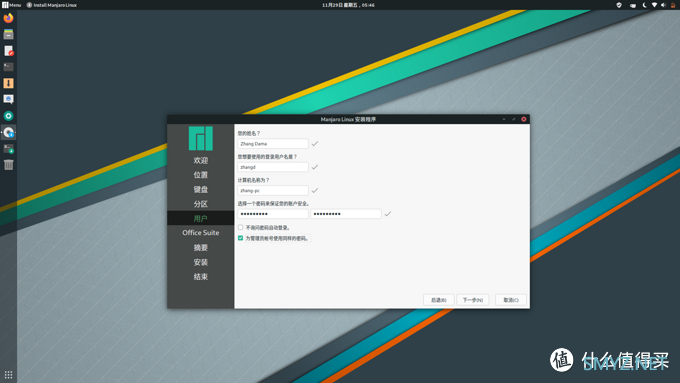Open the Manjaro Menu in top panel

12,5
